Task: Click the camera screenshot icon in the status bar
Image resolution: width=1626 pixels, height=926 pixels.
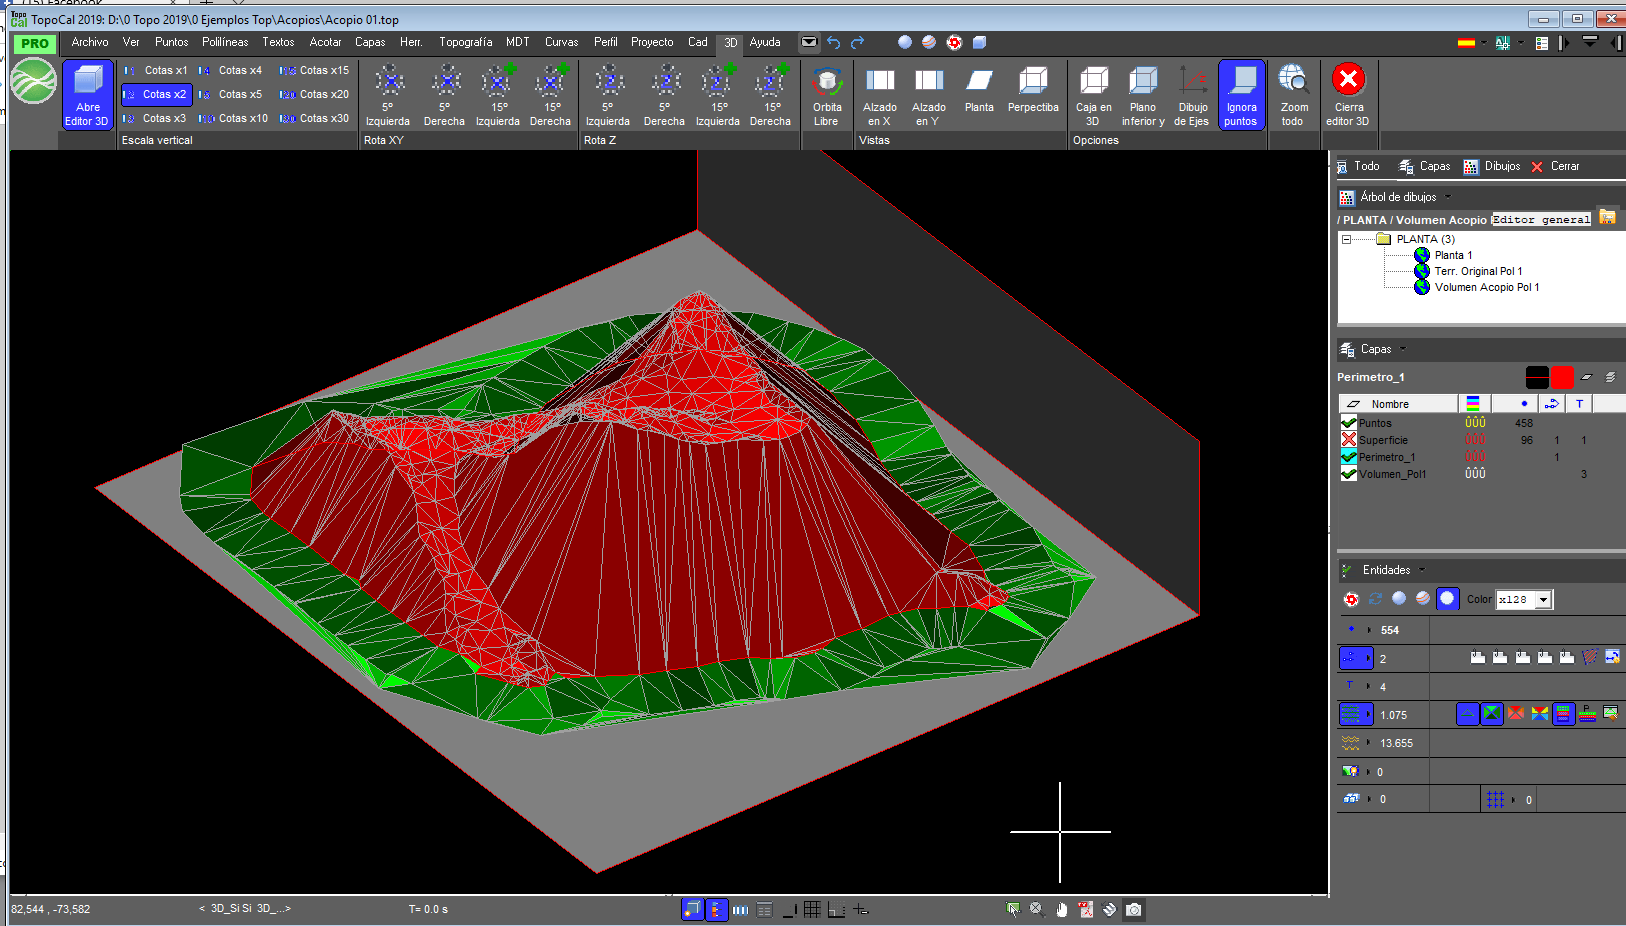Action: (1133, 909)
